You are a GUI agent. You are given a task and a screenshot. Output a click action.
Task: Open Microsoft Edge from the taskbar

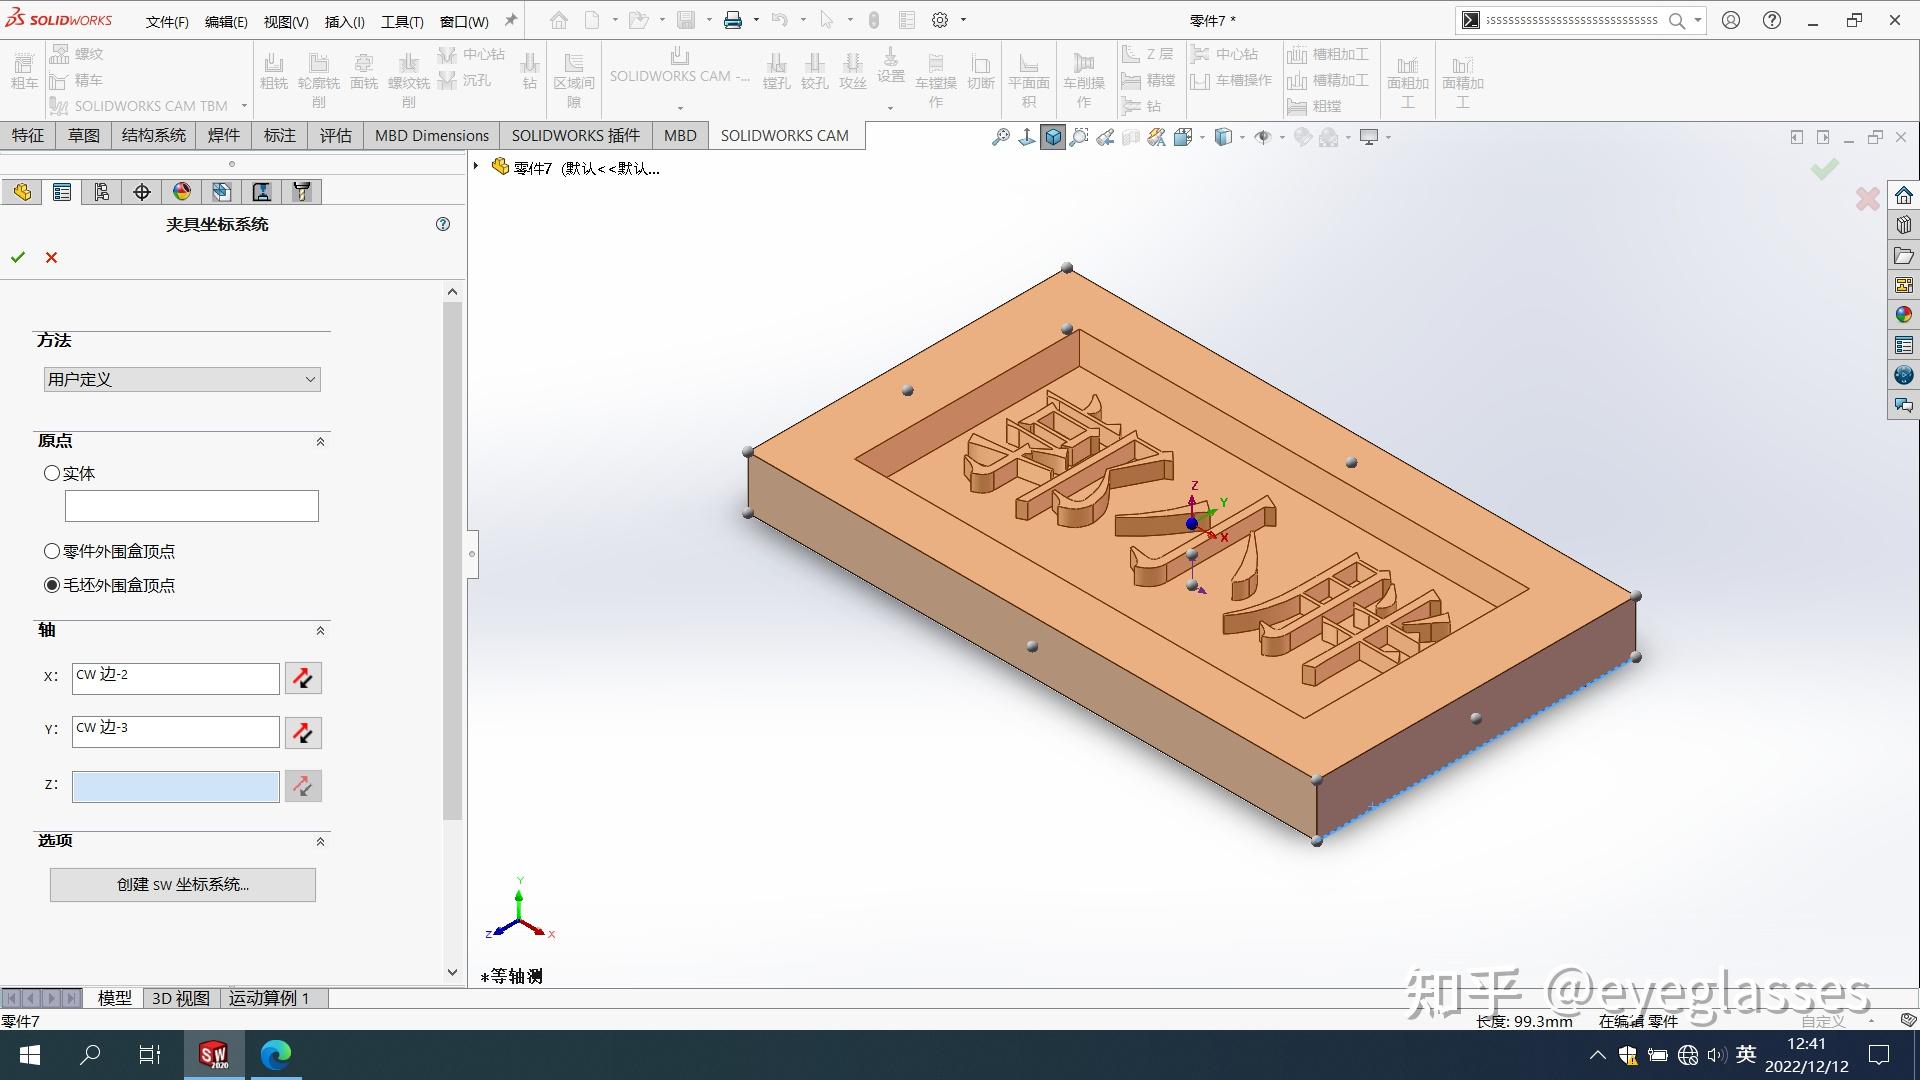pos(276,1054)
